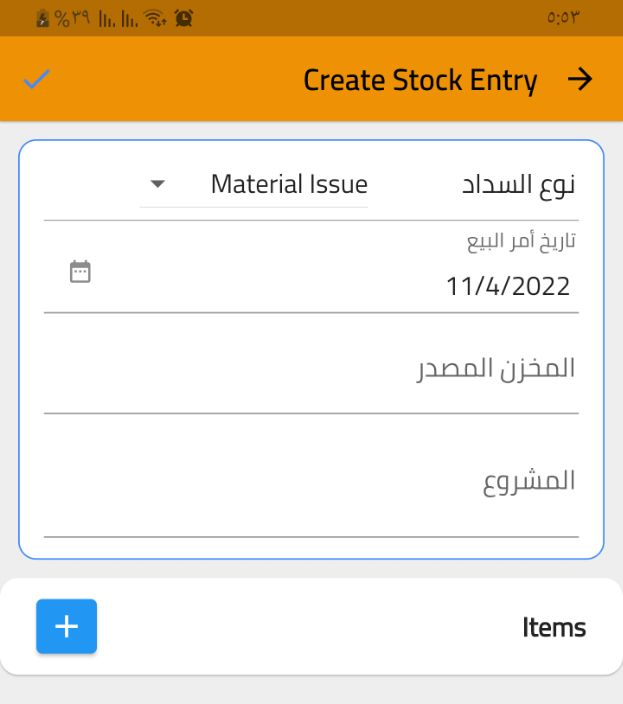The height and width of the screenshot is (704, 623).
Task: Tap the Wi-Fi status bar icon
Action: (x=155, y=18)
